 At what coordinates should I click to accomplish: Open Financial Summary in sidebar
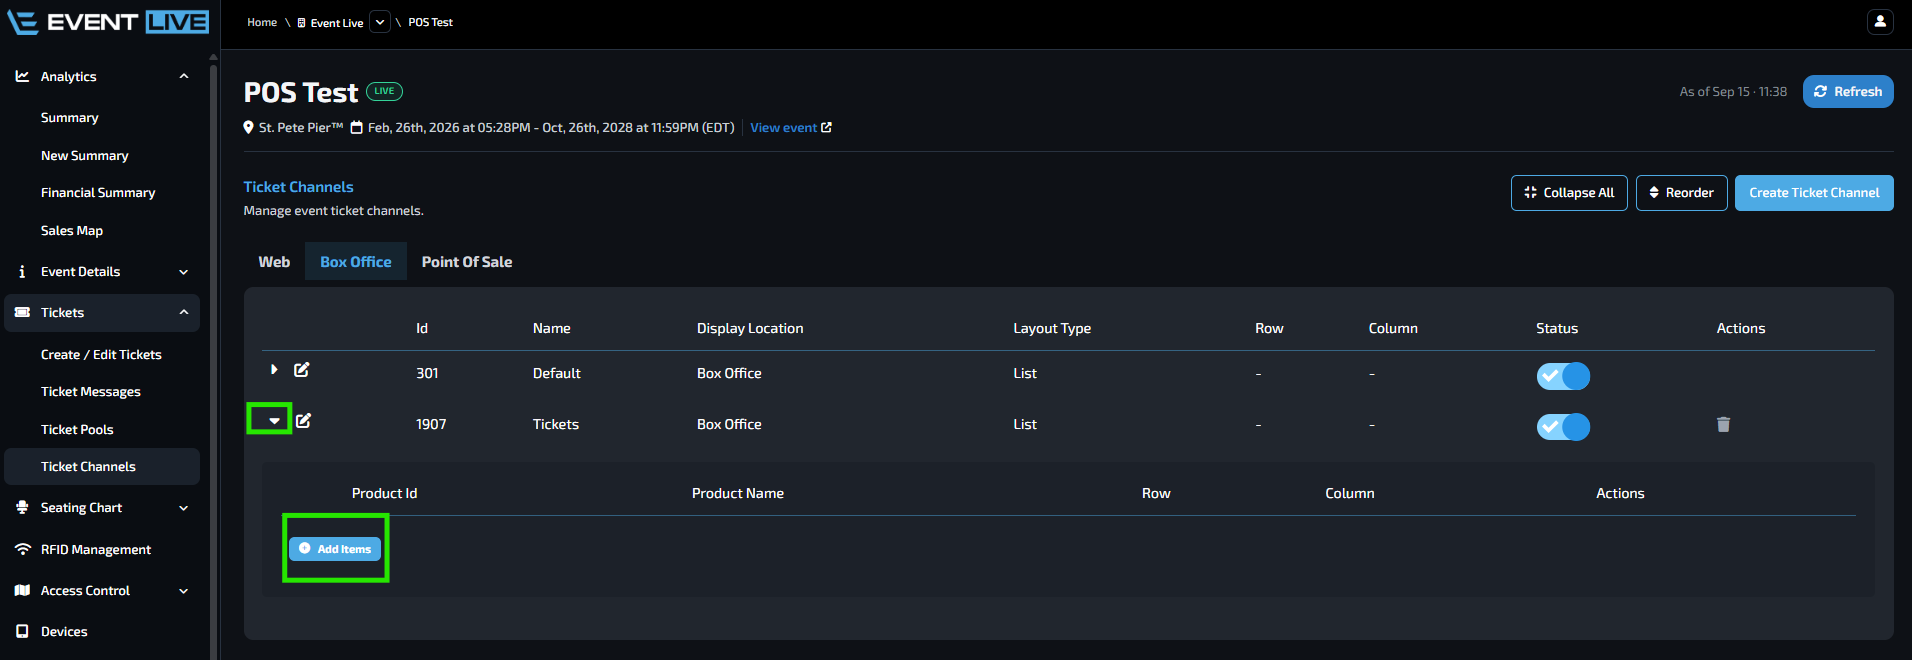pos(98,193)
